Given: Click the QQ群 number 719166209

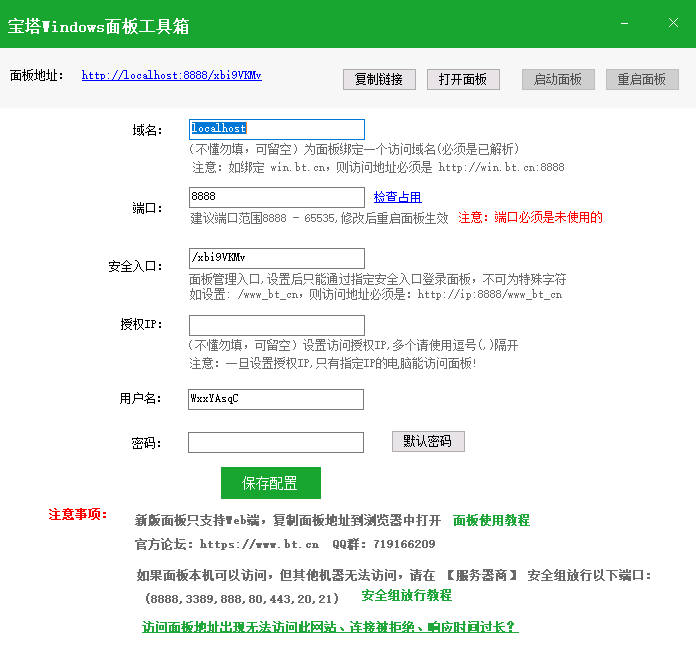Looking at the screenshot, I should point(404,544).
